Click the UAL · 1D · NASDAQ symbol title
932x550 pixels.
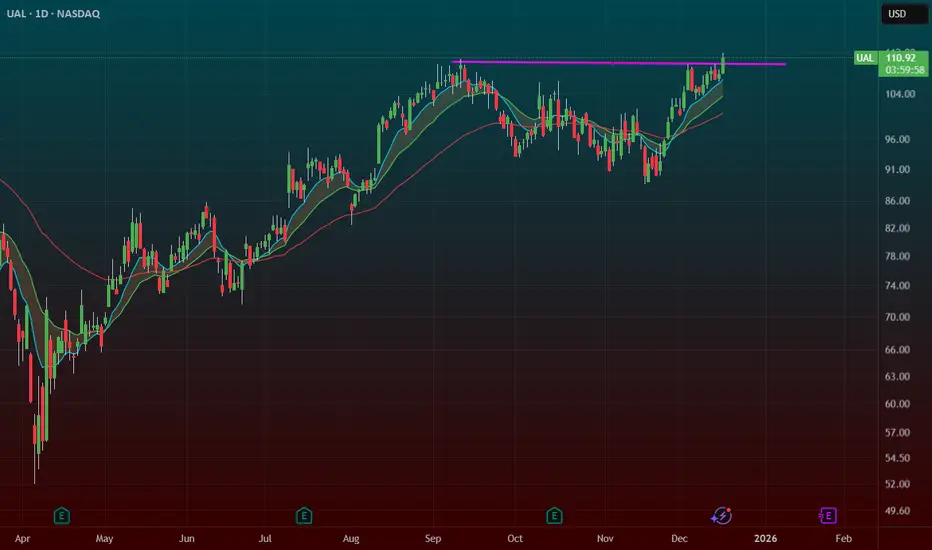(x=53, y=14)
